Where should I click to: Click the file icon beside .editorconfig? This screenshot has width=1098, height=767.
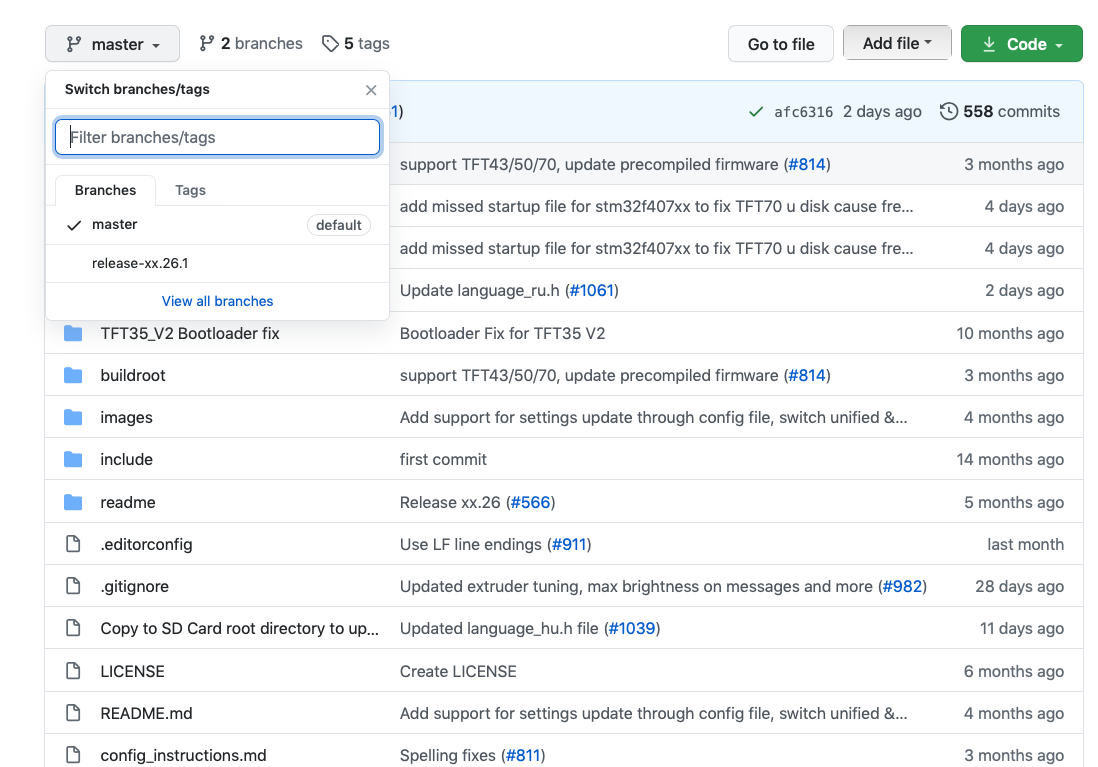[73, 544]
